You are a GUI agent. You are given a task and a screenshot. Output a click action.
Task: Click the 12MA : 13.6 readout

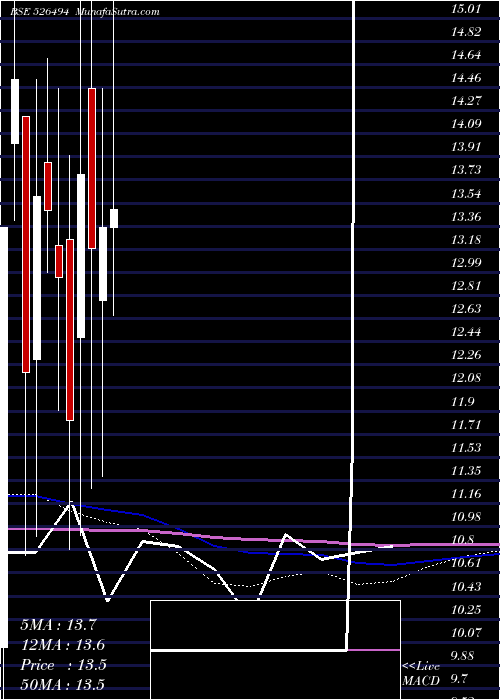(63, 645)
